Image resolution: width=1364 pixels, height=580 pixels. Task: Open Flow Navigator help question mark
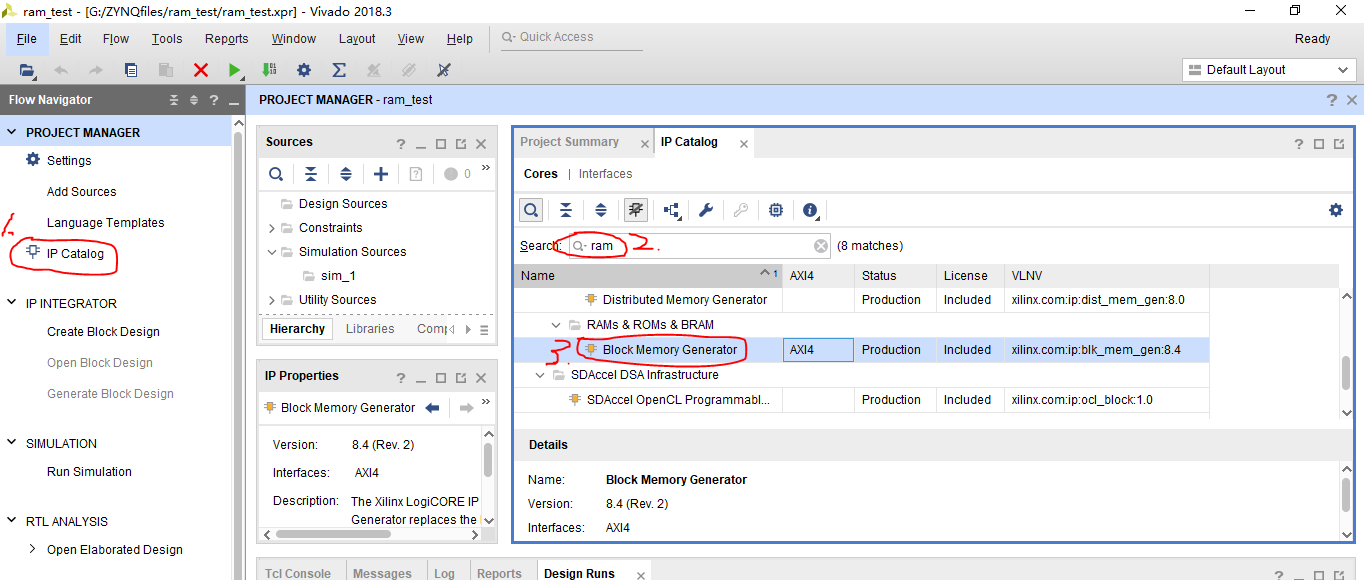click(213, 100)
